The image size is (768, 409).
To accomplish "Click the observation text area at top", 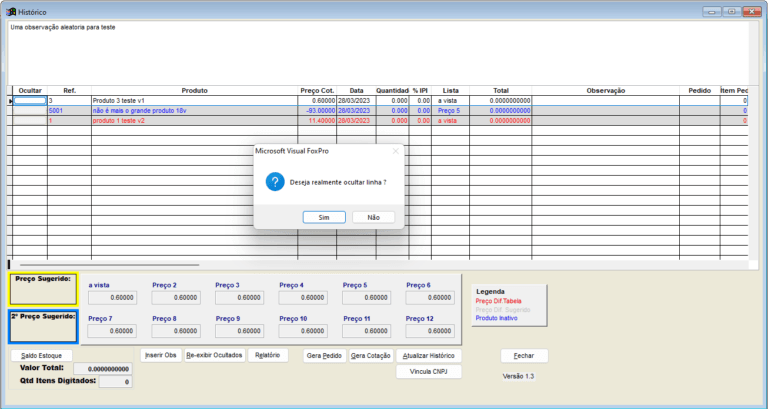I will pos(378,53).
